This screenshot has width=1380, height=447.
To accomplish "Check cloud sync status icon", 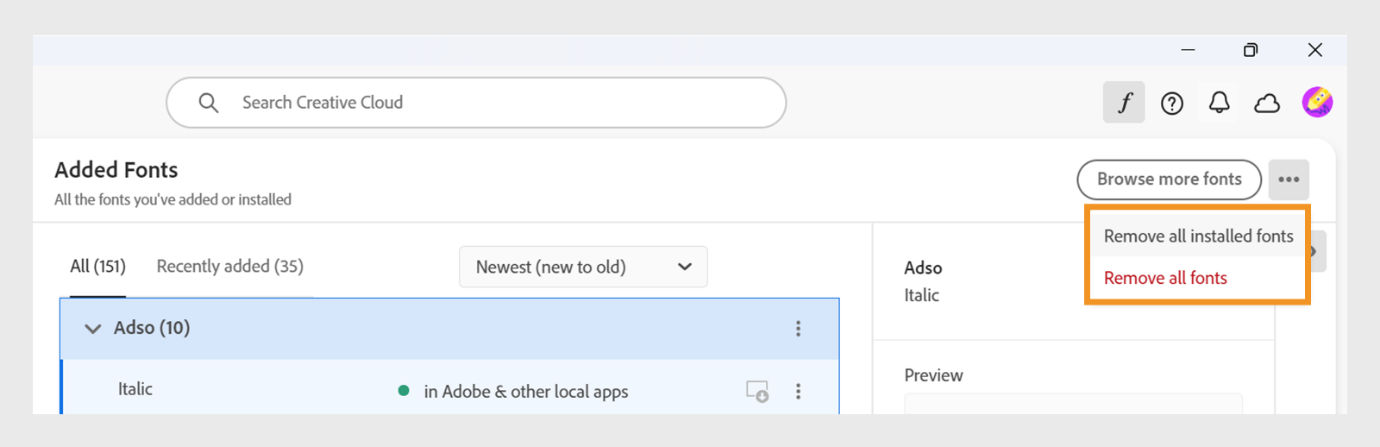I will (1267, 103).
